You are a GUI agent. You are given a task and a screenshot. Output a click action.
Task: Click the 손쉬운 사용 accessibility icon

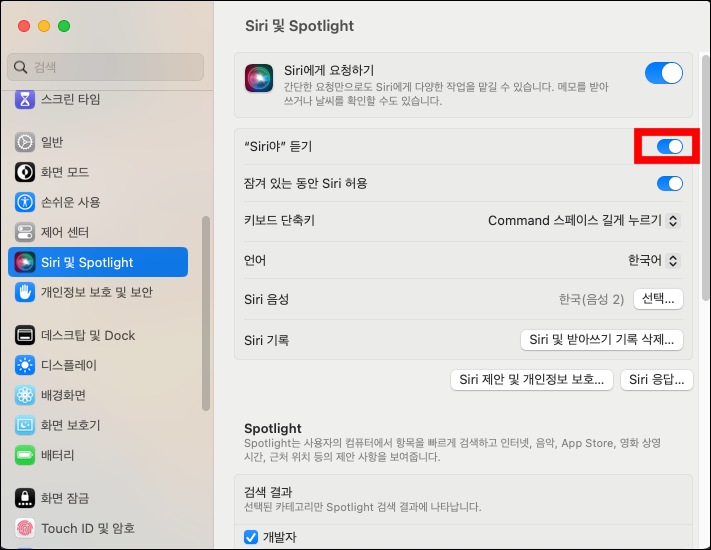24,202
